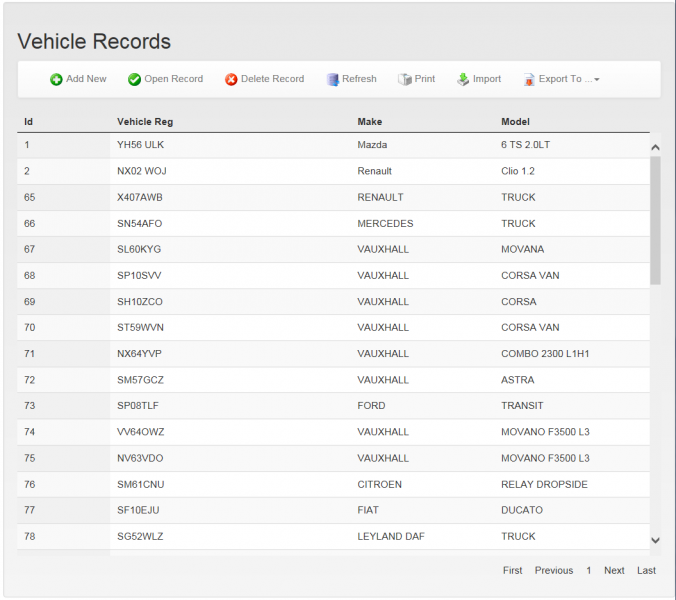
Task: Click the green checkmark Open Record icon
Action: click(135, 80)
